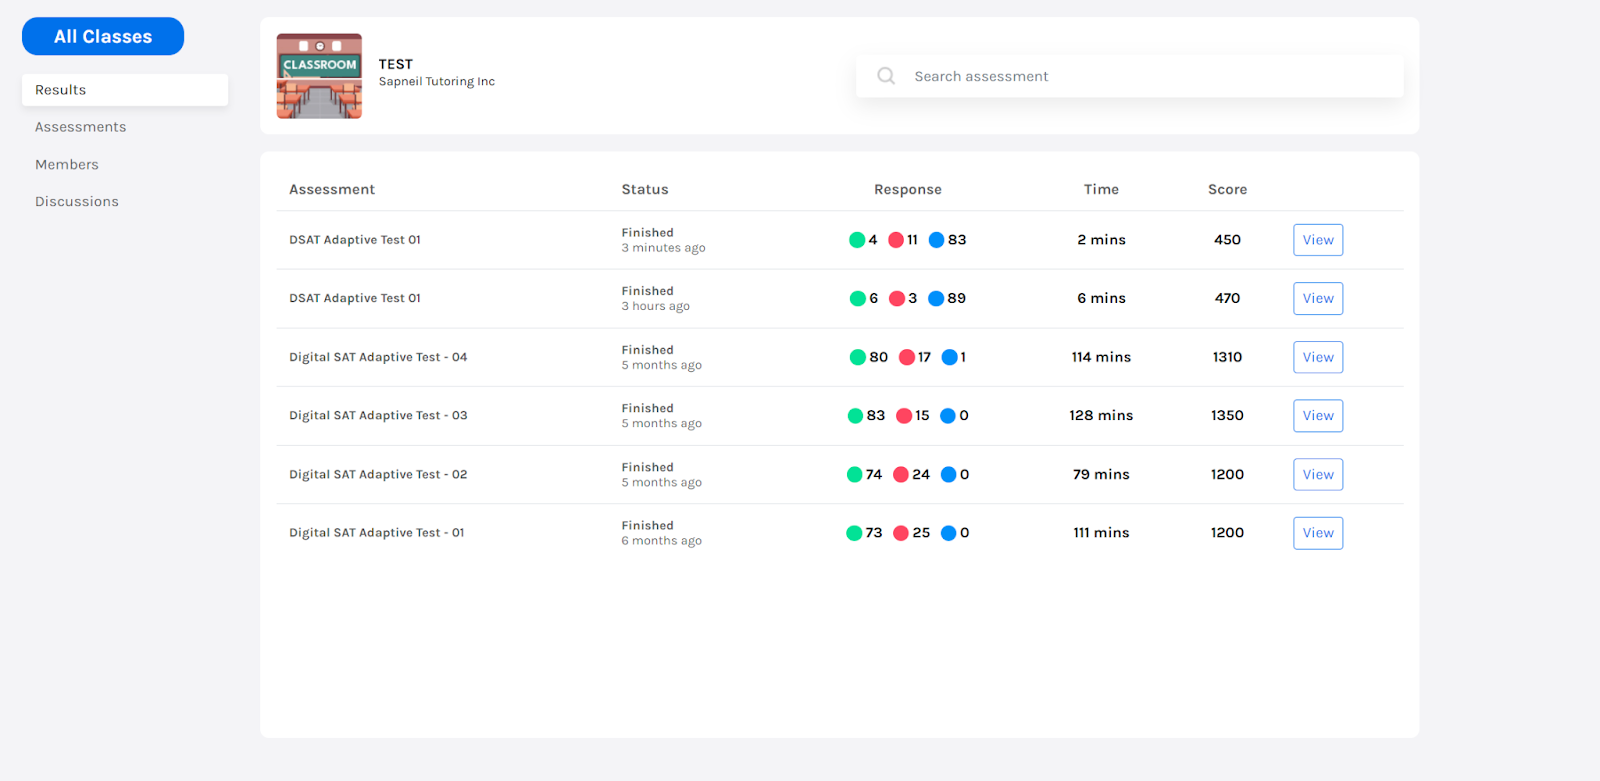This screenshot has height=781, width=1600.
Task: Click blue skipped dot for Digital SAT Test - 02
Action: coord(948,475)
